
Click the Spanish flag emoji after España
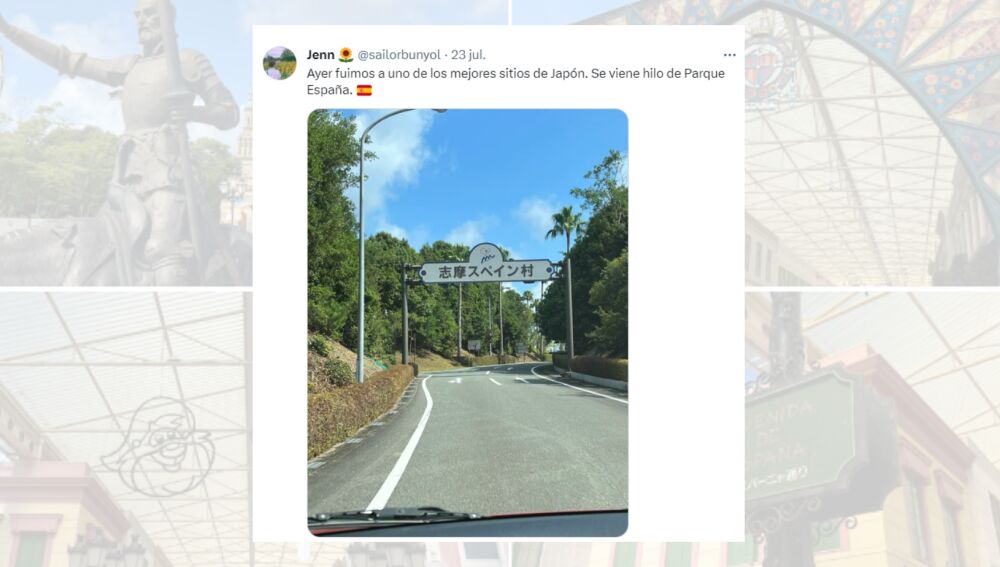click(364, 91)
